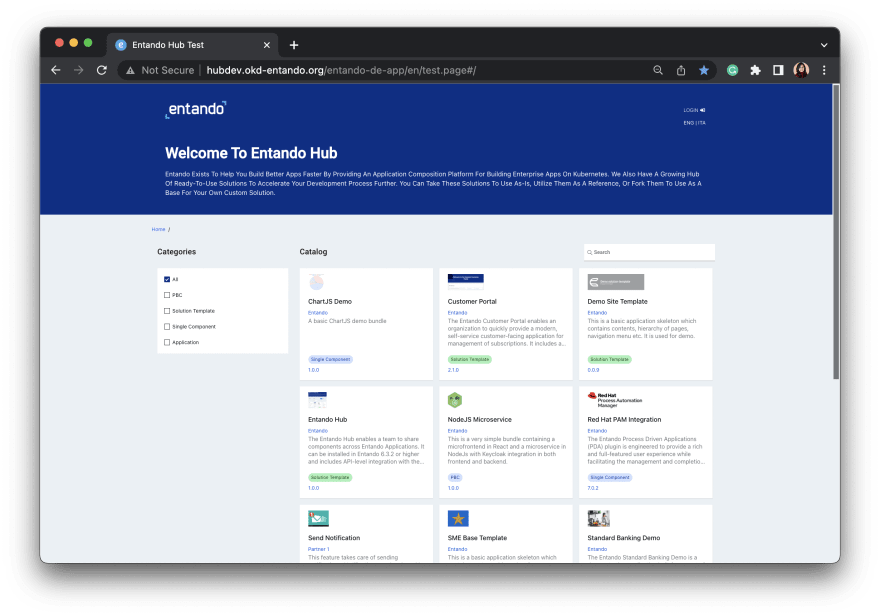Click the Partner 1 organisation link
The width and height of the screenshot is (880, 616).
(318, 549)
